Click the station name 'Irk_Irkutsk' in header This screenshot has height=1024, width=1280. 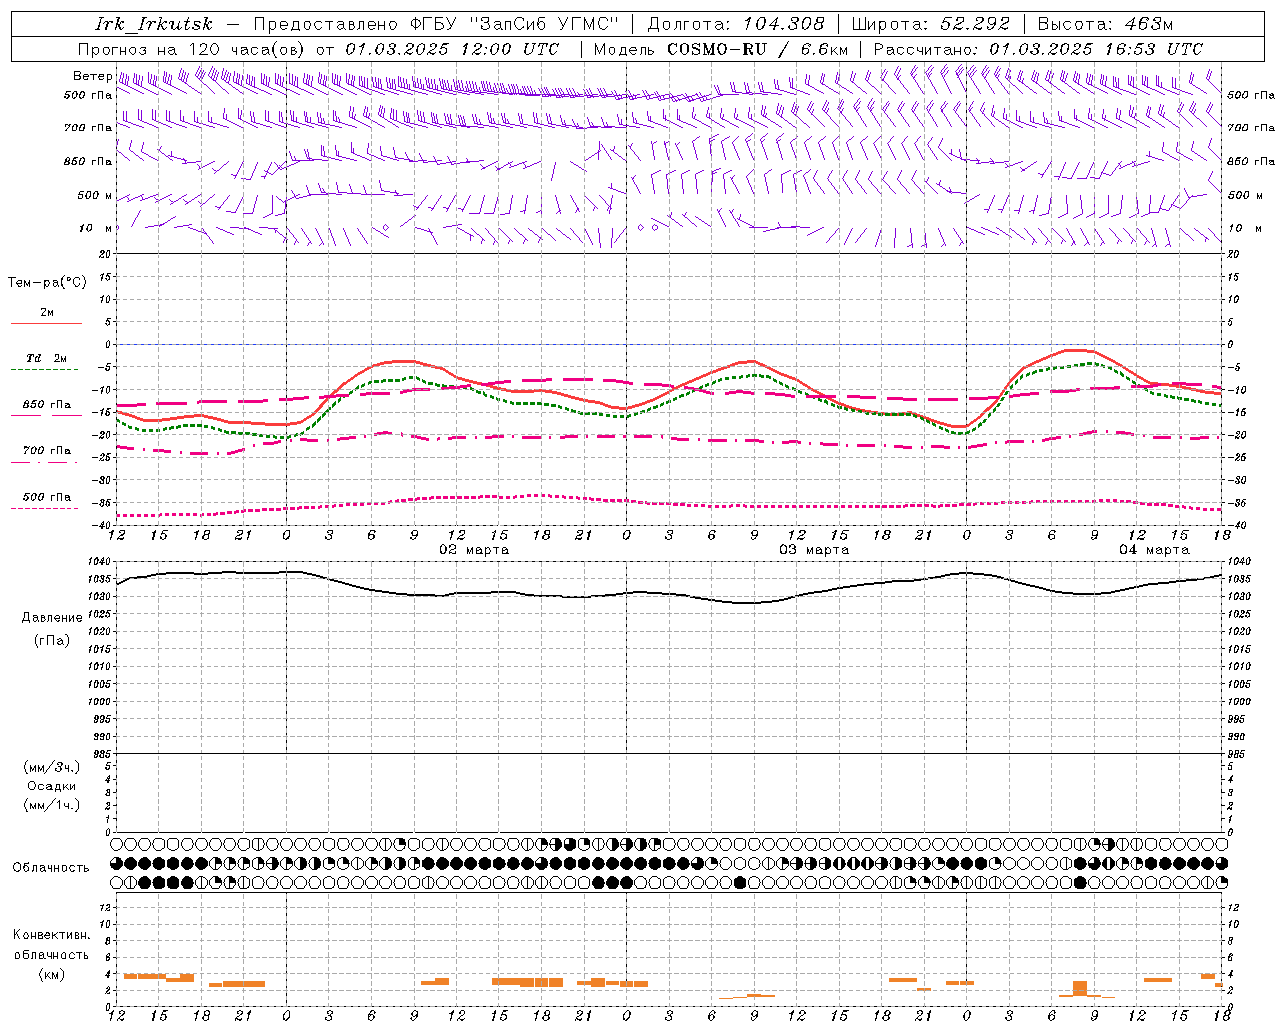coord(154,24)
